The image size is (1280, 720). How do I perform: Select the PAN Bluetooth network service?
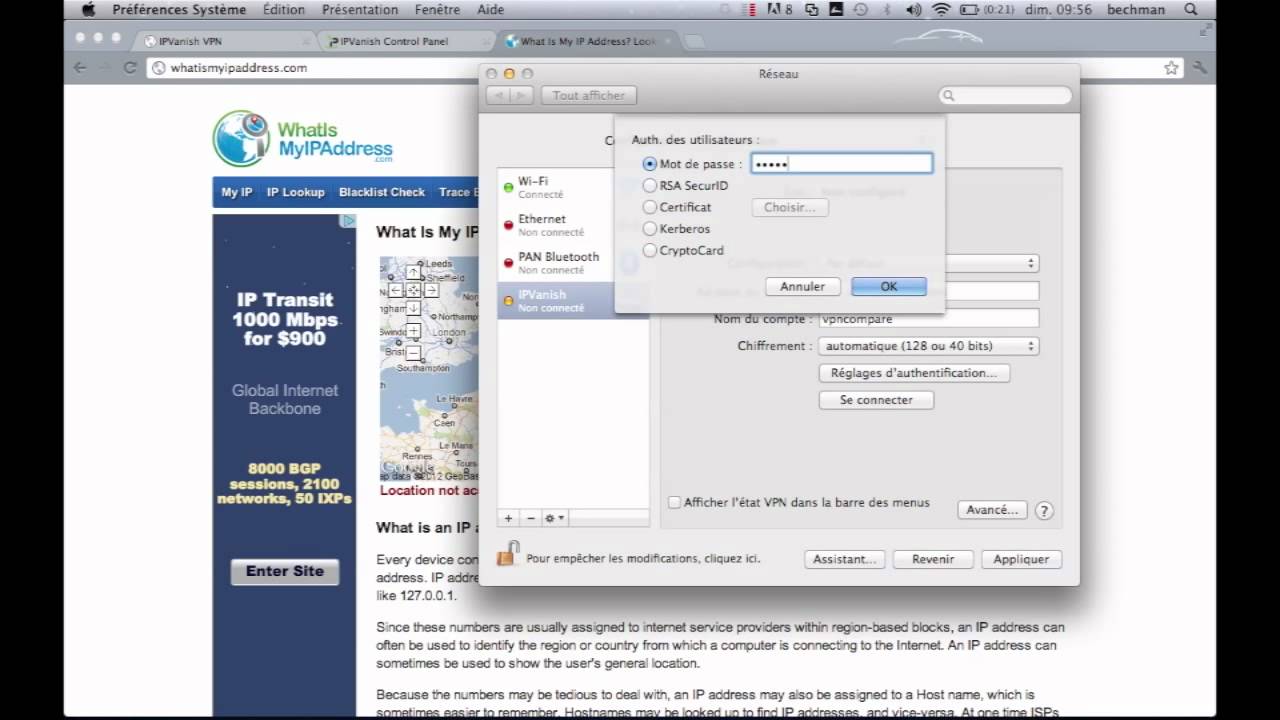(x=573, y=263)
